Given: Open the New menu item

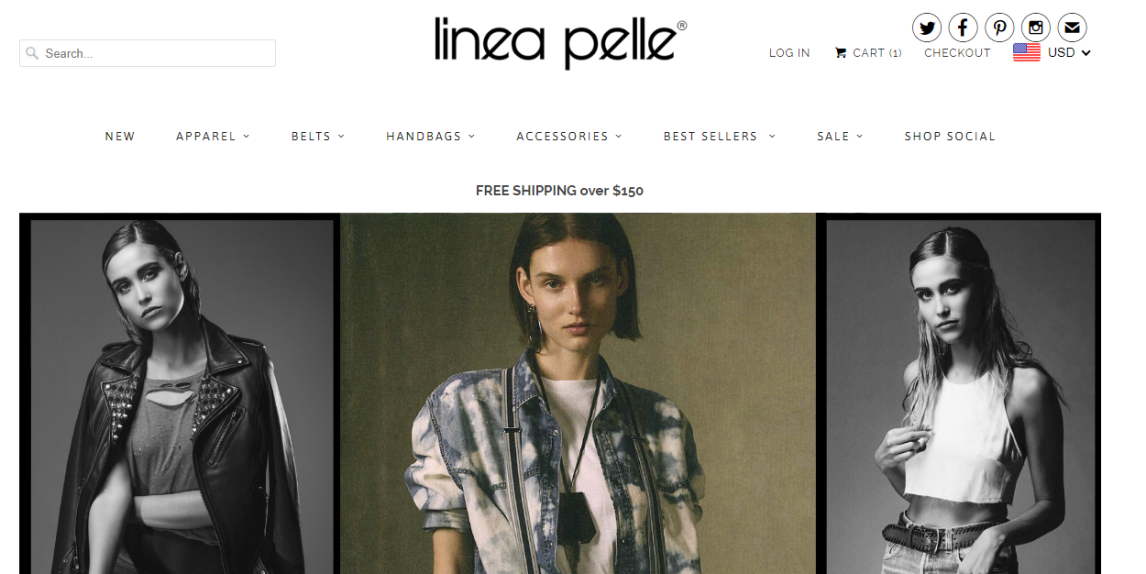Looking at the screenshot, I should (x=120, y=136).
